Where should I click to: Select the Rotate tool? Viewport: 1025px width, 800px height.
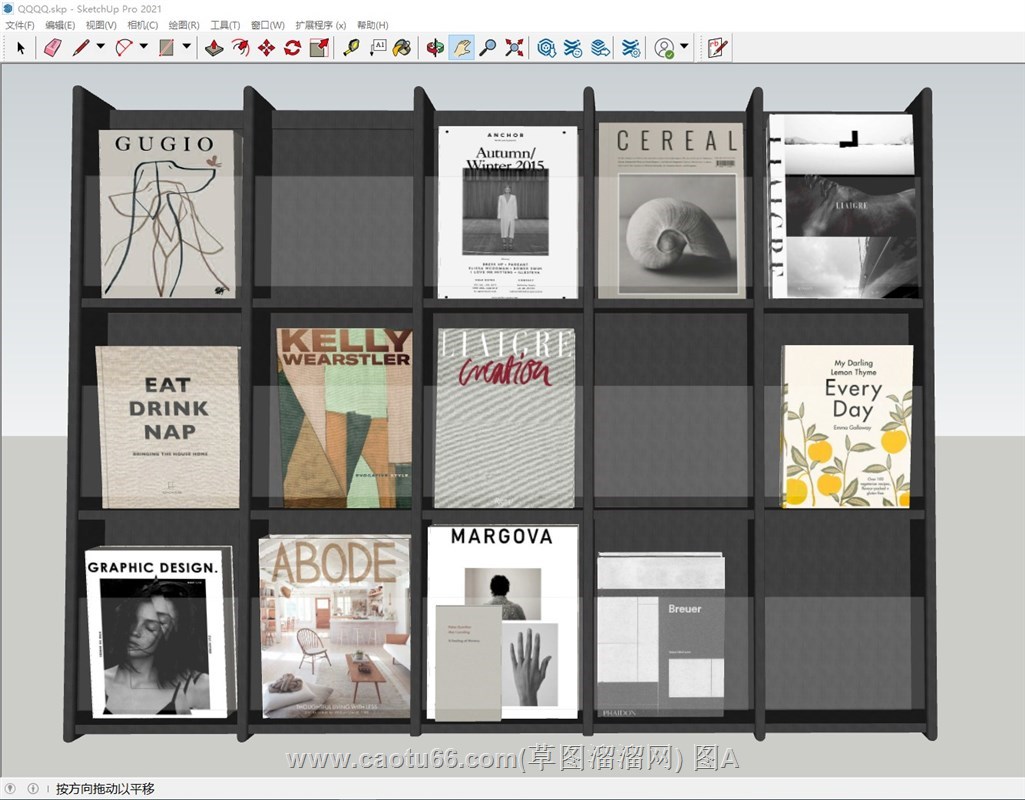tap(292, 48)
